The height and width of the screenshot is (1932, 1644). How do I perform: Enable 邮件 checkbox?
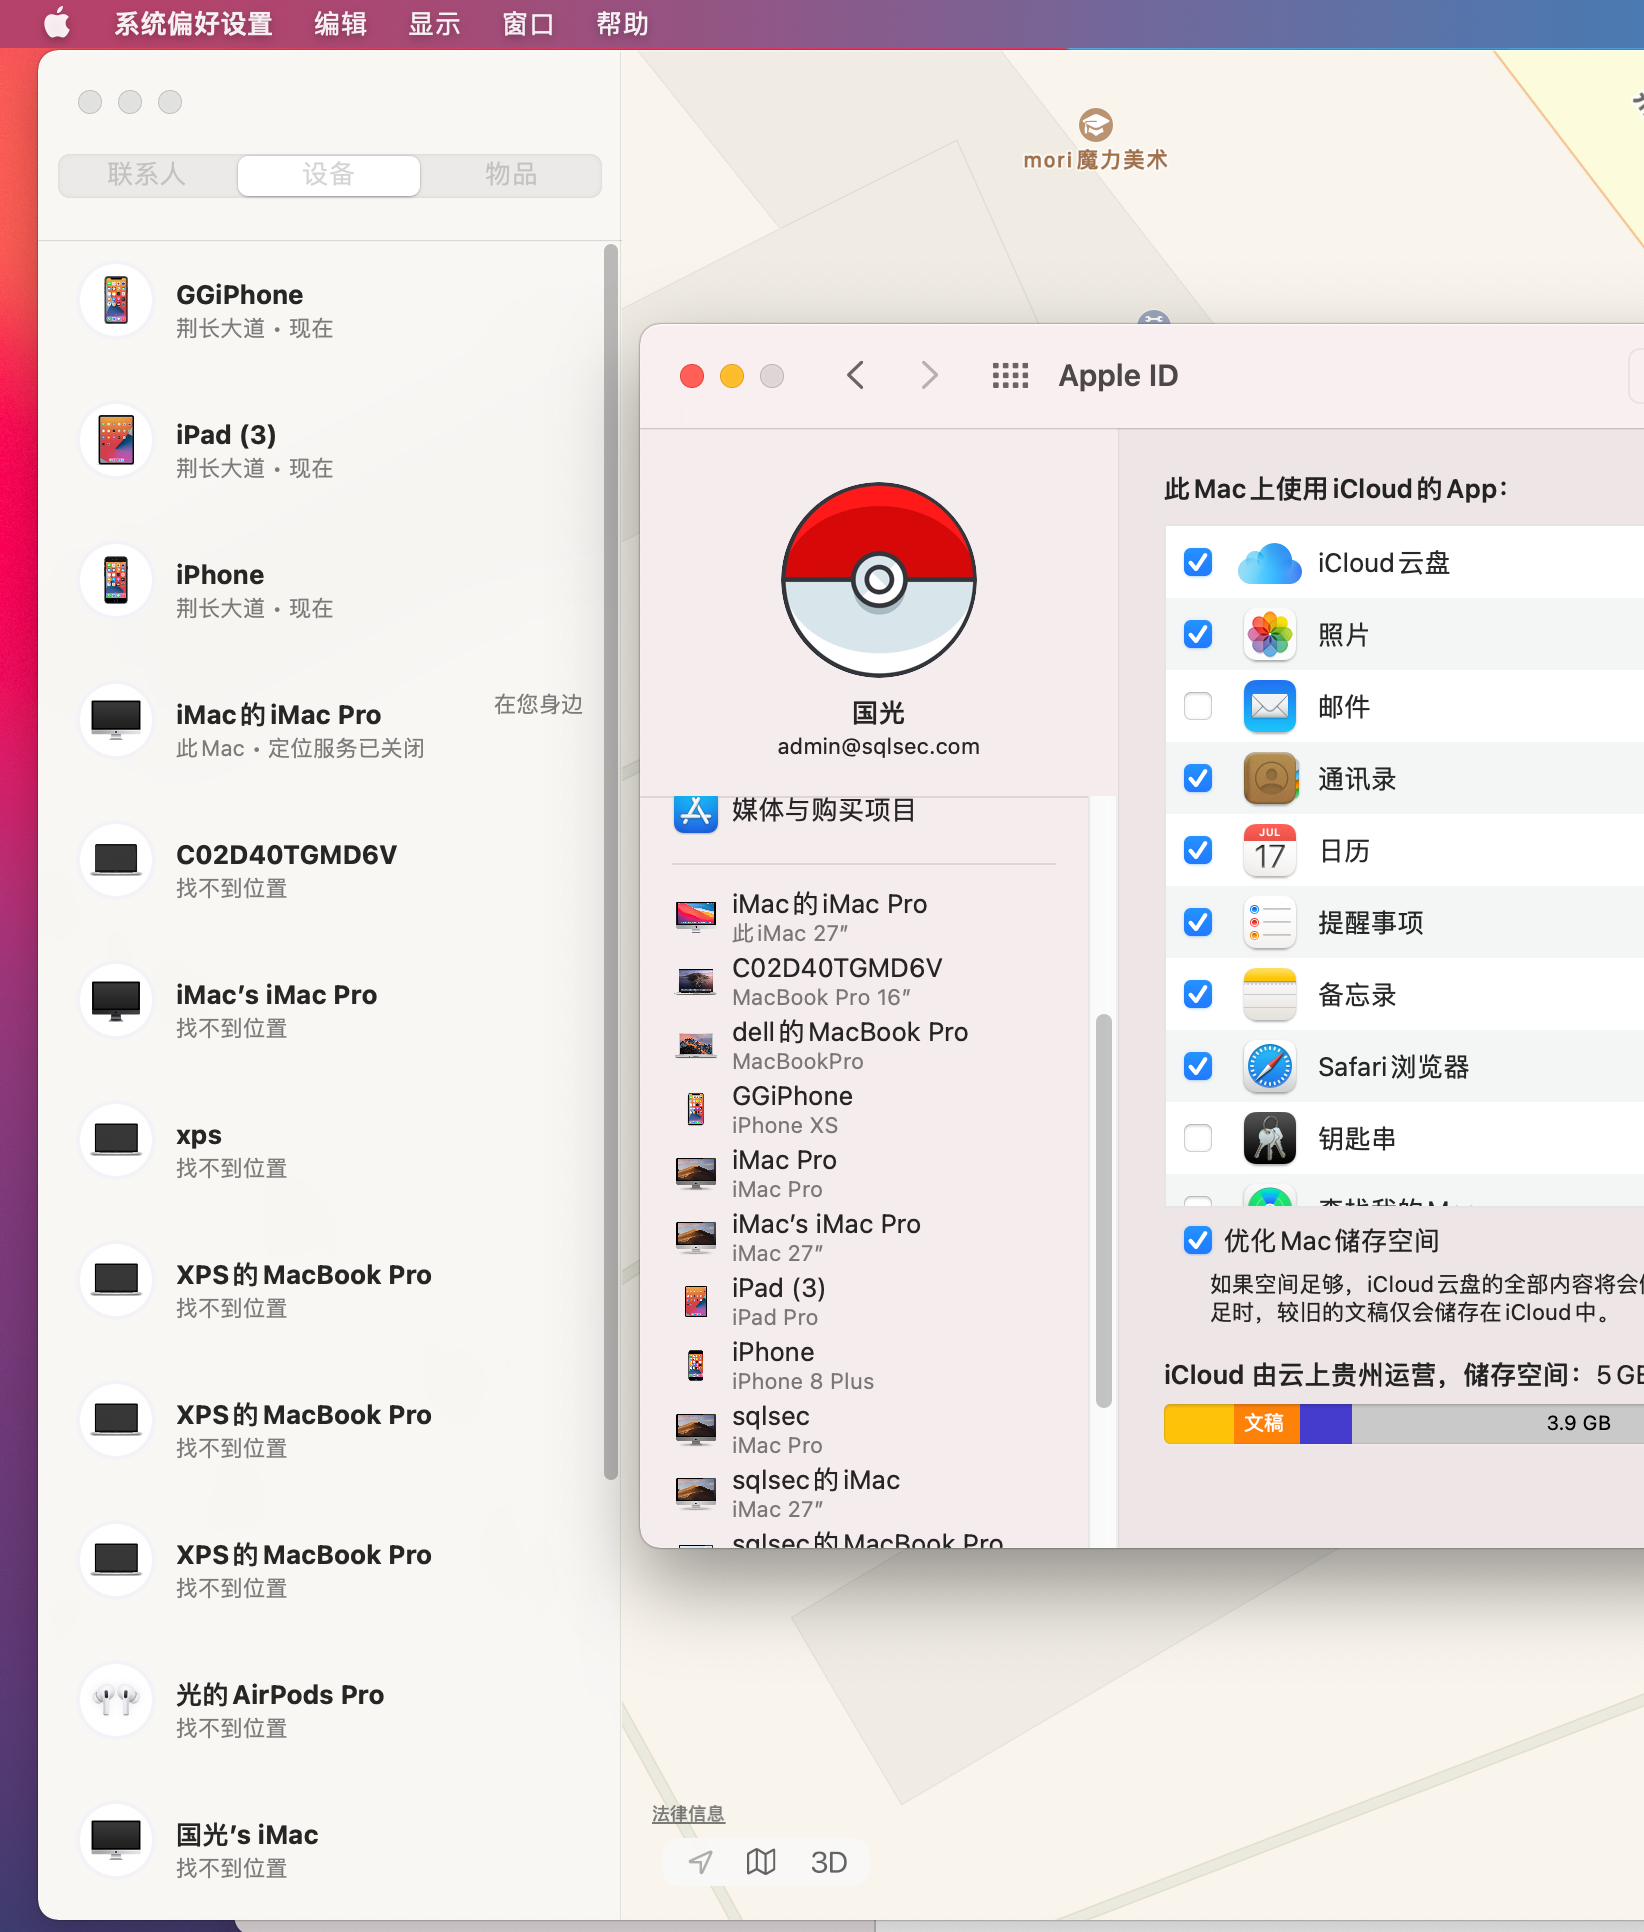(x=1198, y=707)
